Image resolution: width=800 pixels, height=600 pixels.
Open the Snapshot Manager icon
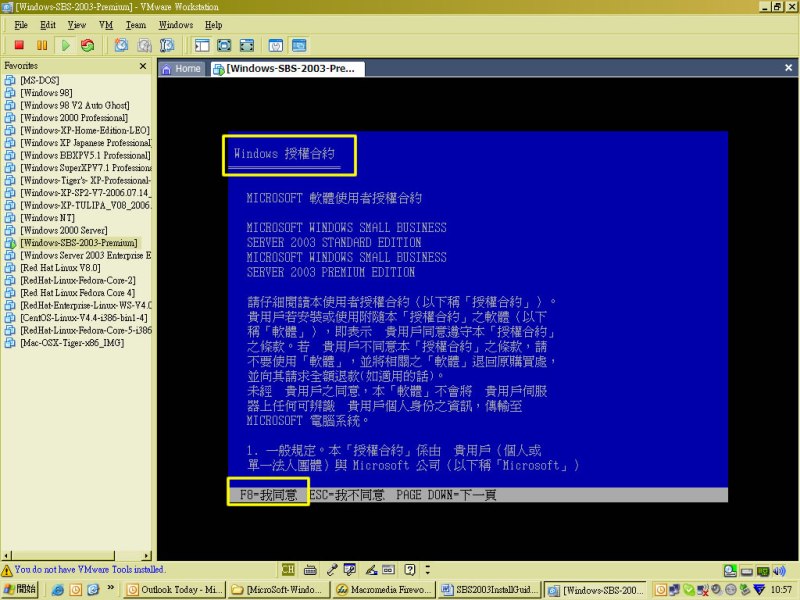point(167,45)
